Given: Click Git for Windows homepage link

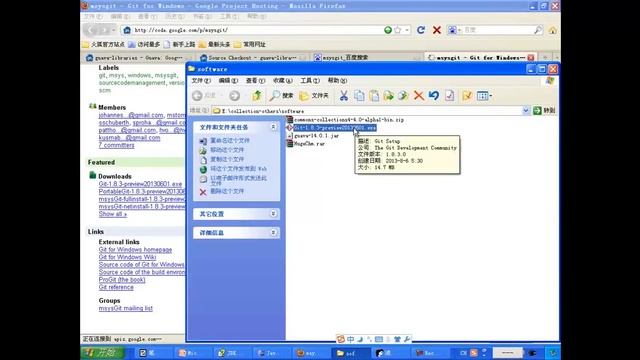Looking at the screenshot, I should point(135,249).
